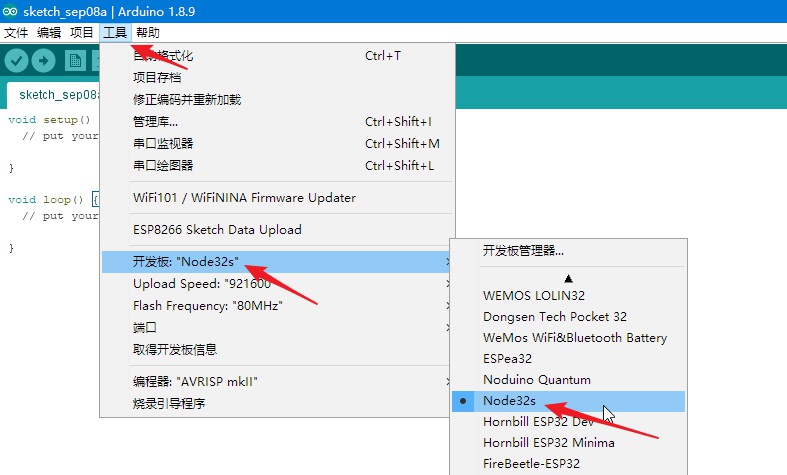
Task: Select Noduino Quantum board
Action: [x=568, y=380]
